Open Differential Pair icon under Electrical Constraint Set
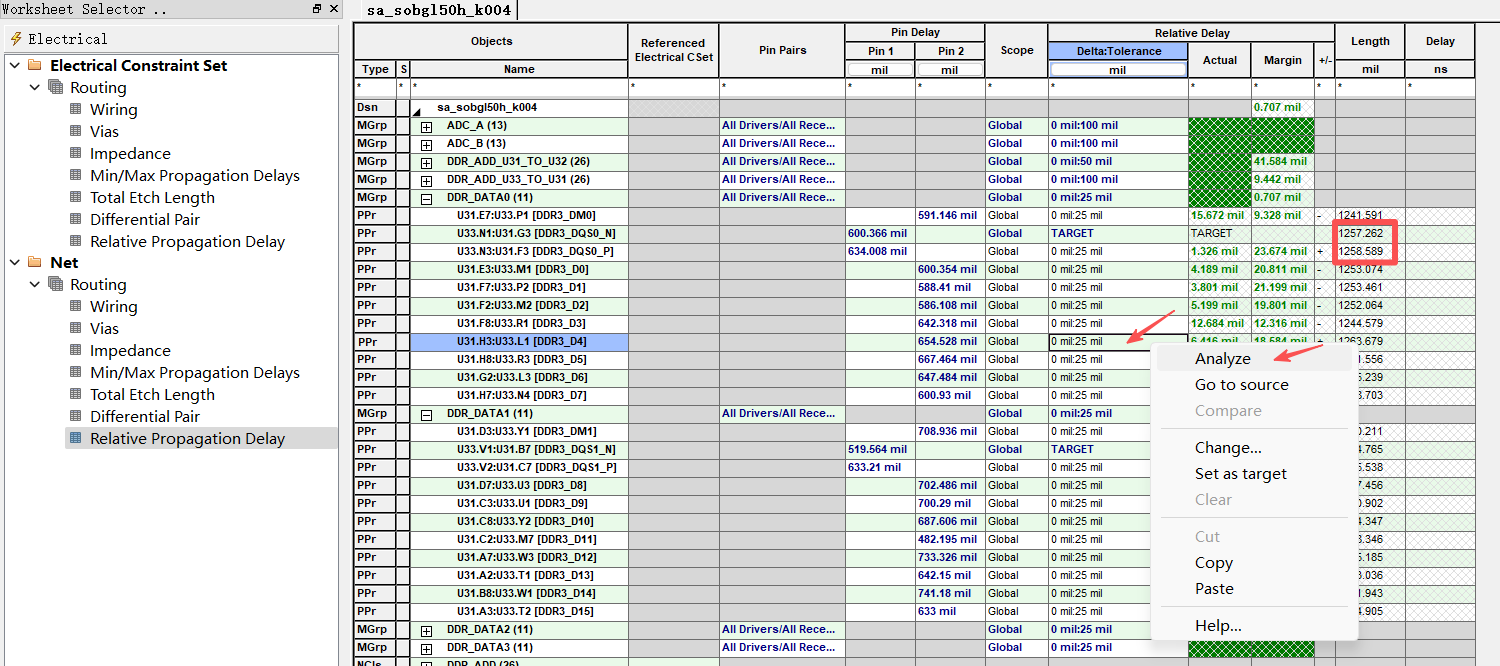Viewport: 1500px width, 666px height. (76, 220)
